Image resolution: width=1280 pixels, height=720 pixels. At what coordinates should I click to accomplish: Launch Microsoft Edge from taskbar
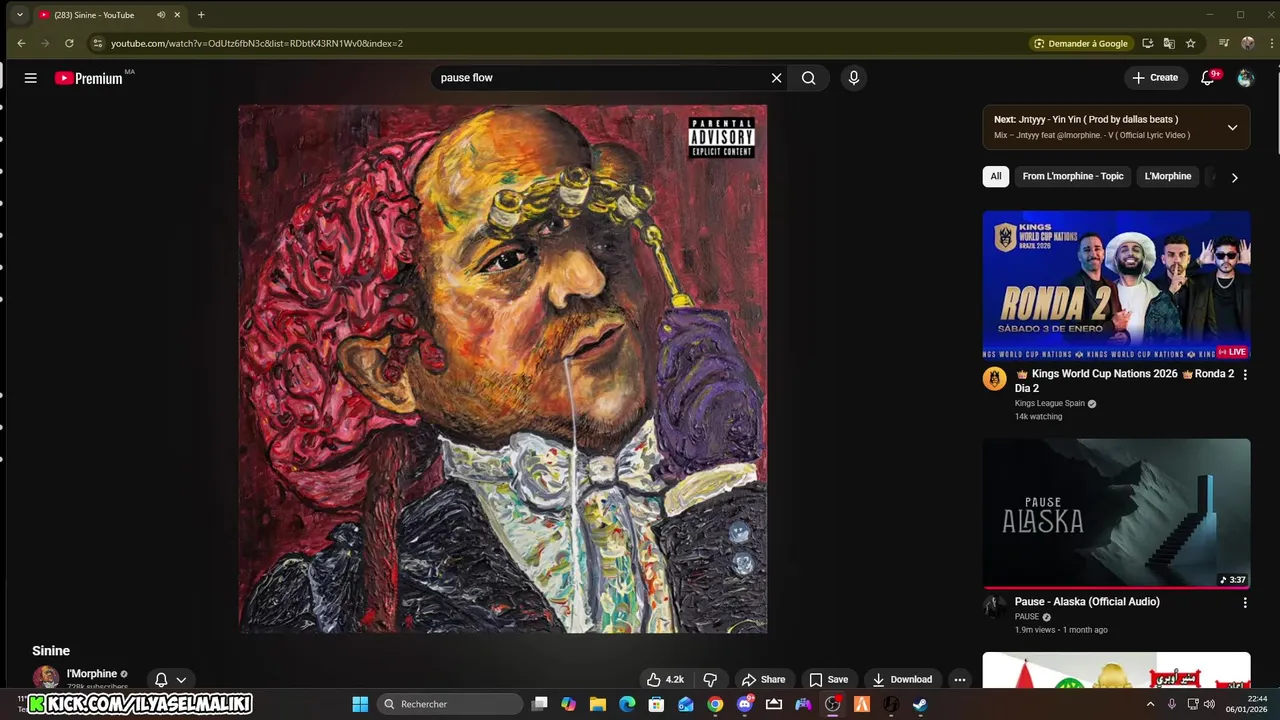point(627,704)
